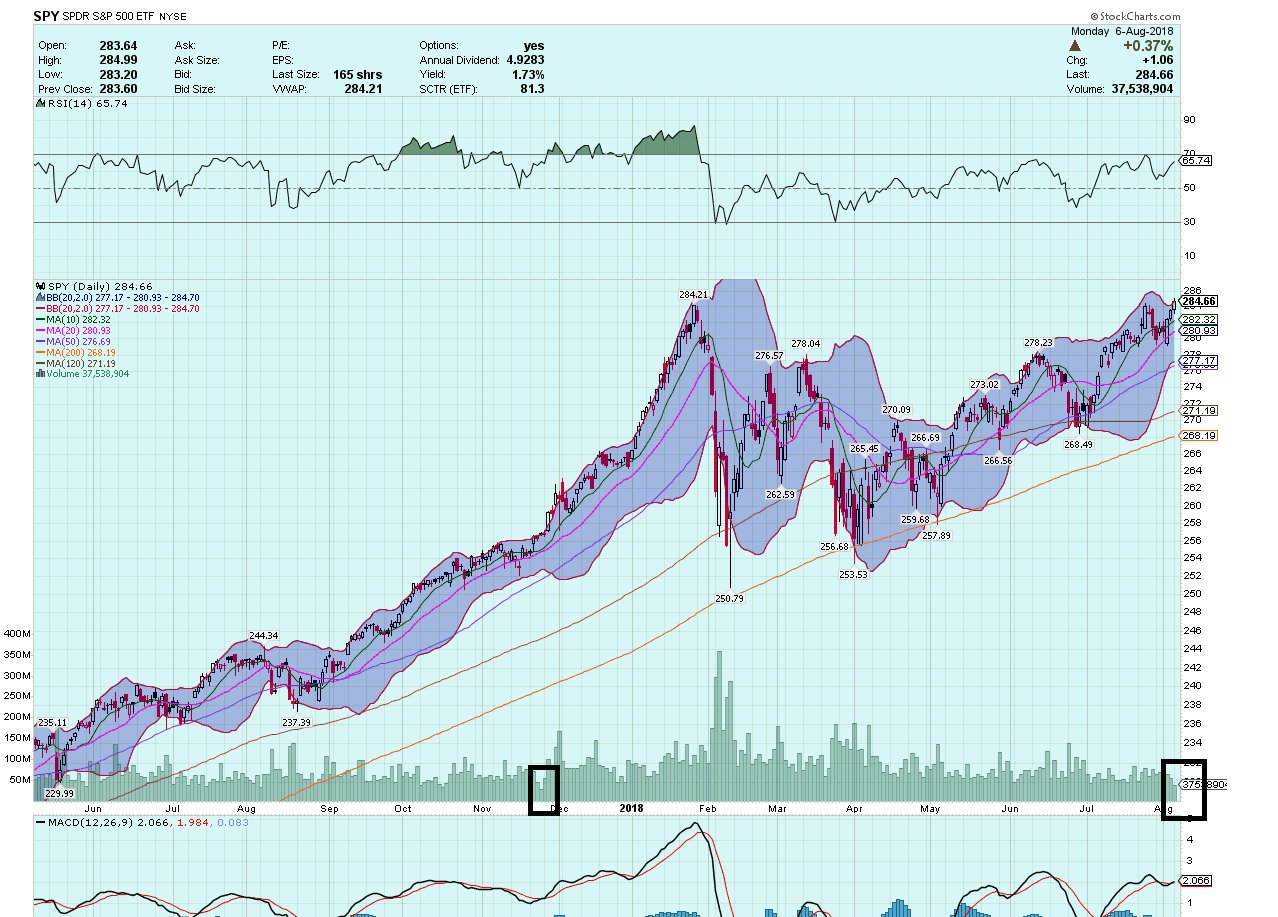Click the Open price 283.64
The width and height of the screenshot is (1278, 917).
(x=120, y=46)
